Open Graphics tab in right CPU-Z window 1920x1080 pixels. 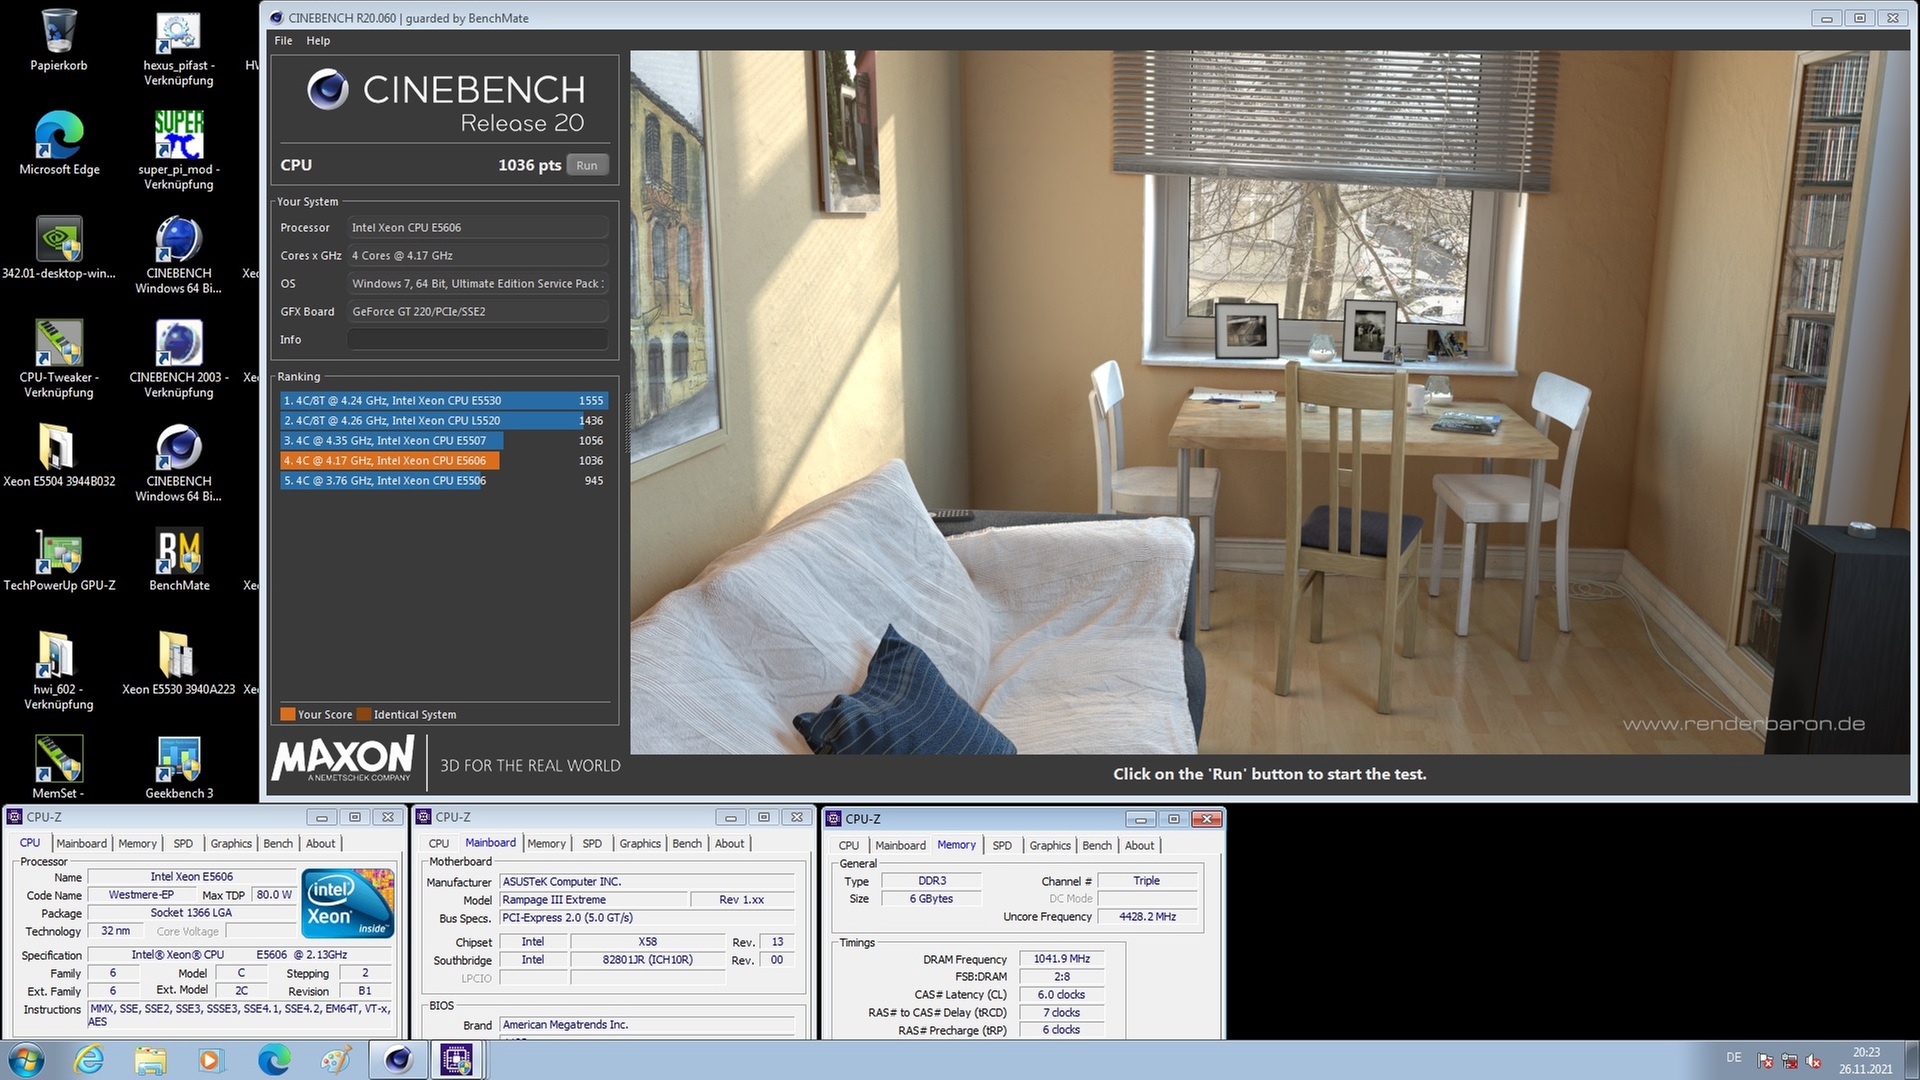(1050, 846)
